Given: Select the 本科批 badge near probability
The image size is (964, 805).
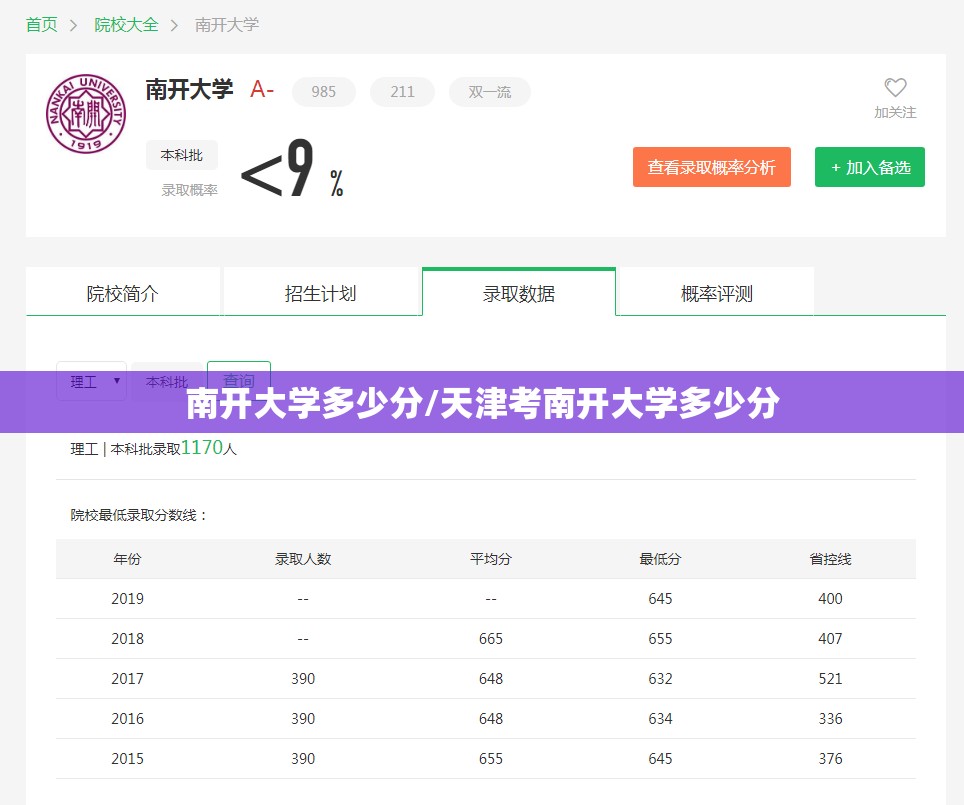Looking at the screenshot, I should pyautogui.click(x=182, y=155).
